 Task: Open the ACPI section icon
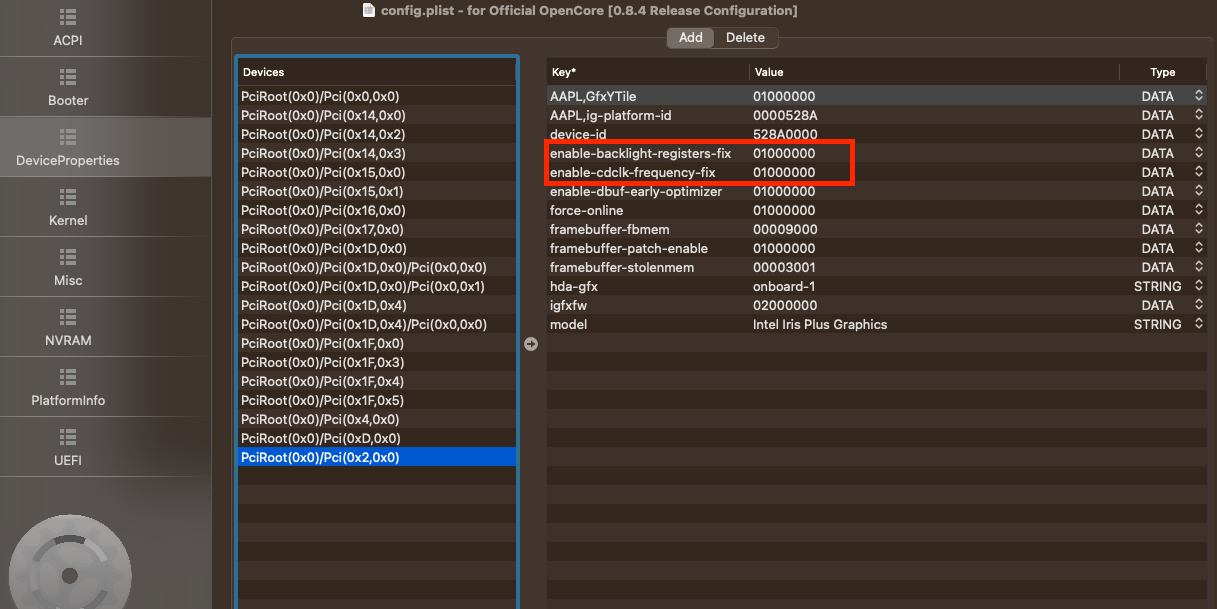68,18
